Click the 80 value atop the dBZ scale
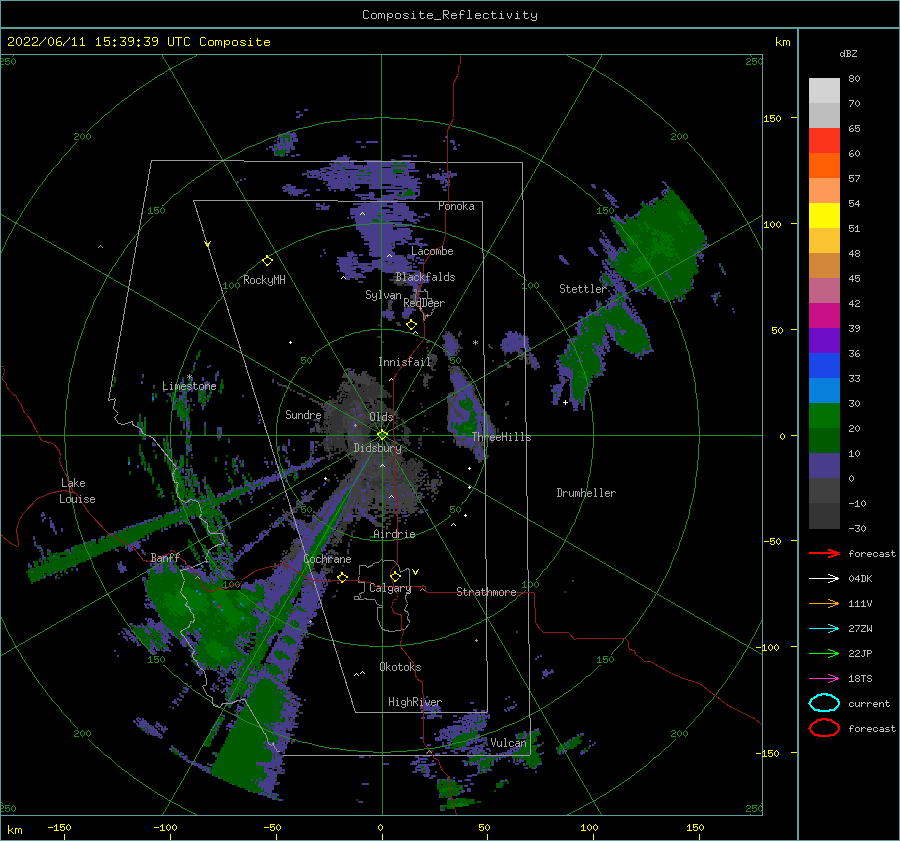Image resolution: width=900 pixels, height=841 pixels. pos(854,79)
